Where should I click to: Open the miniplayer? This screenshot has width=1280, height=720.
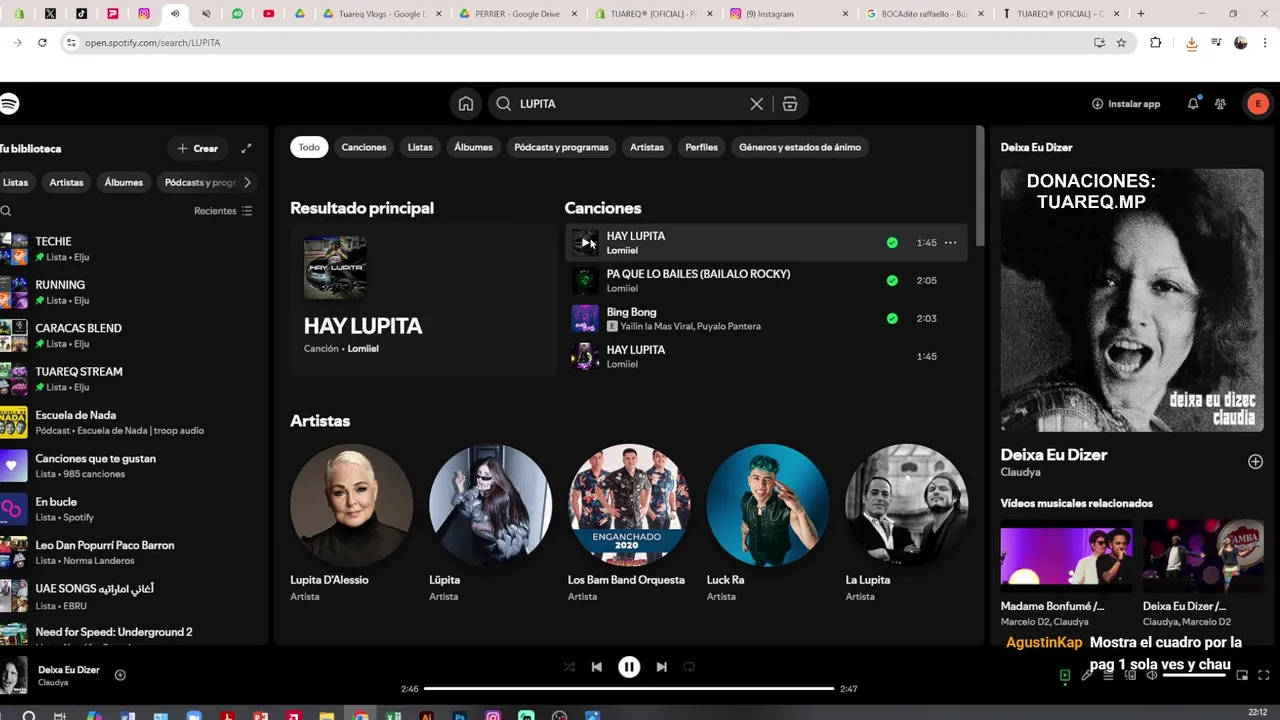coord(1242,675)
